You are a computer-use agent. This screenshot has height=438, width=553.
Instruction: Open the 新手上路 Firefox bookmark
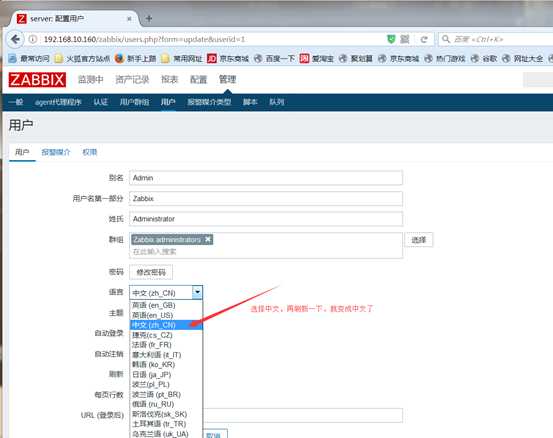pyautogui.click(x=136, y=59)
